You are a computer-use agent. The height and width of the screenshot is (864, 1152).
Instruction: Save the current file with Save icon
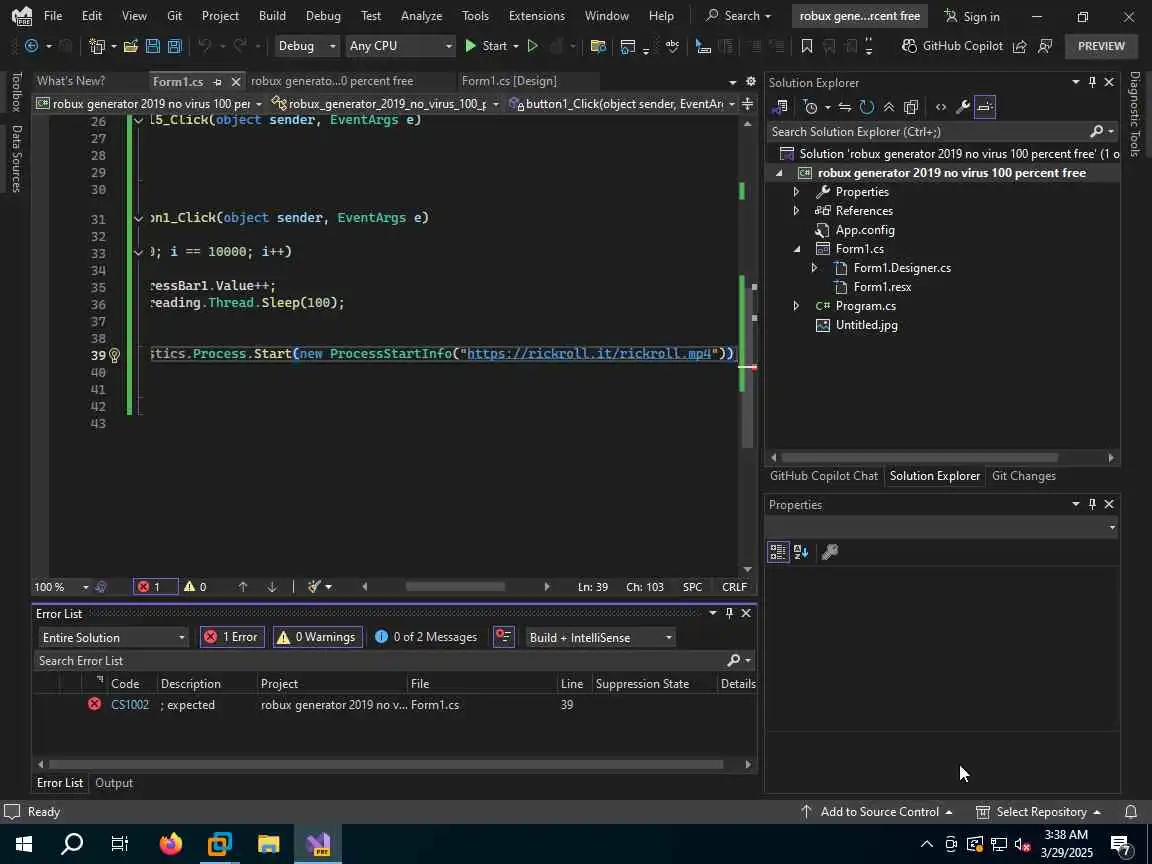153,46
